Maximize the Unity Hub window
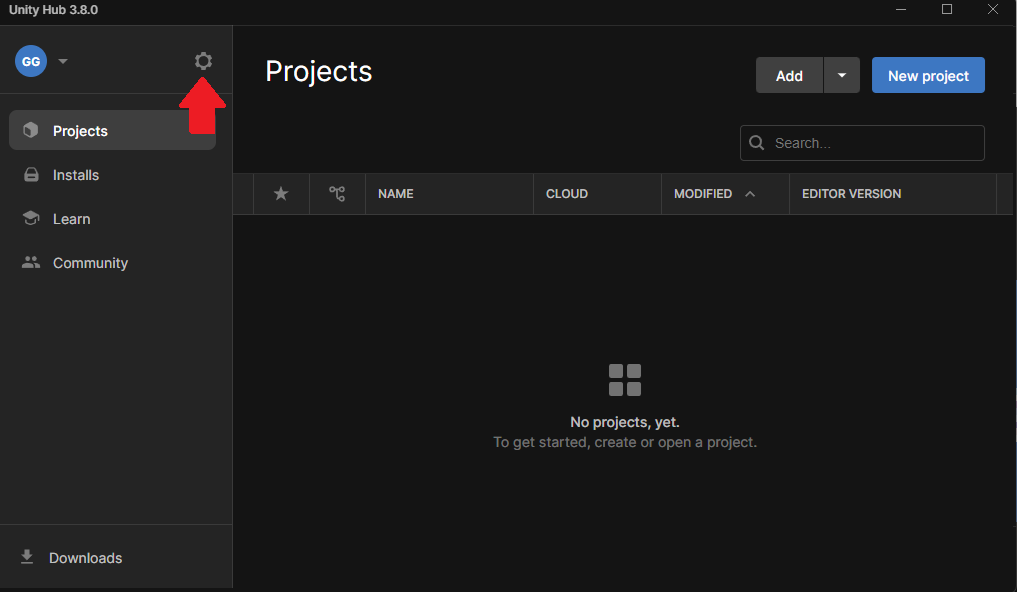 pyautogui.click(x=947, y=9)
